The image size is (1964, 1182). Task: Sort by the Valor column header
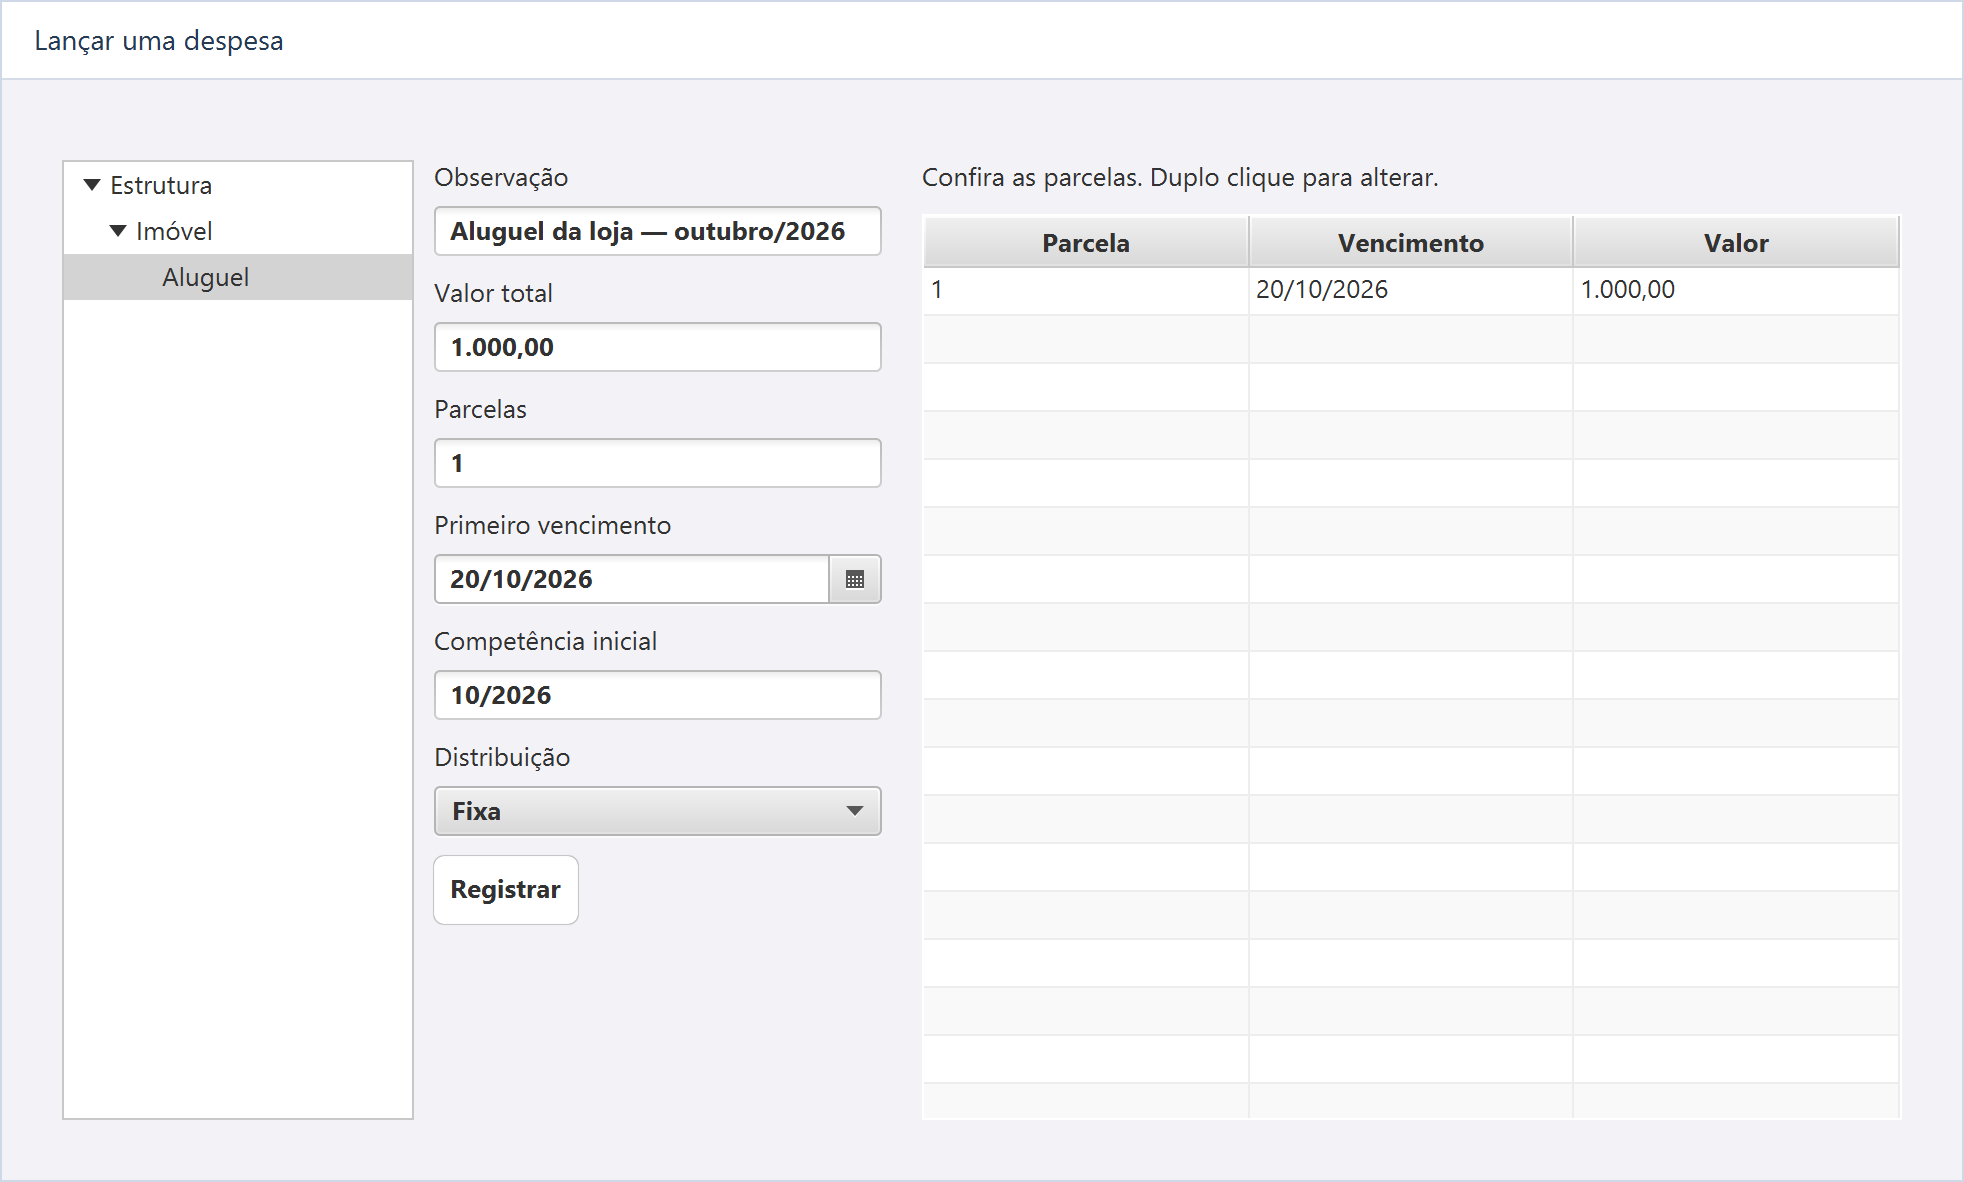tap(1736, 243)
